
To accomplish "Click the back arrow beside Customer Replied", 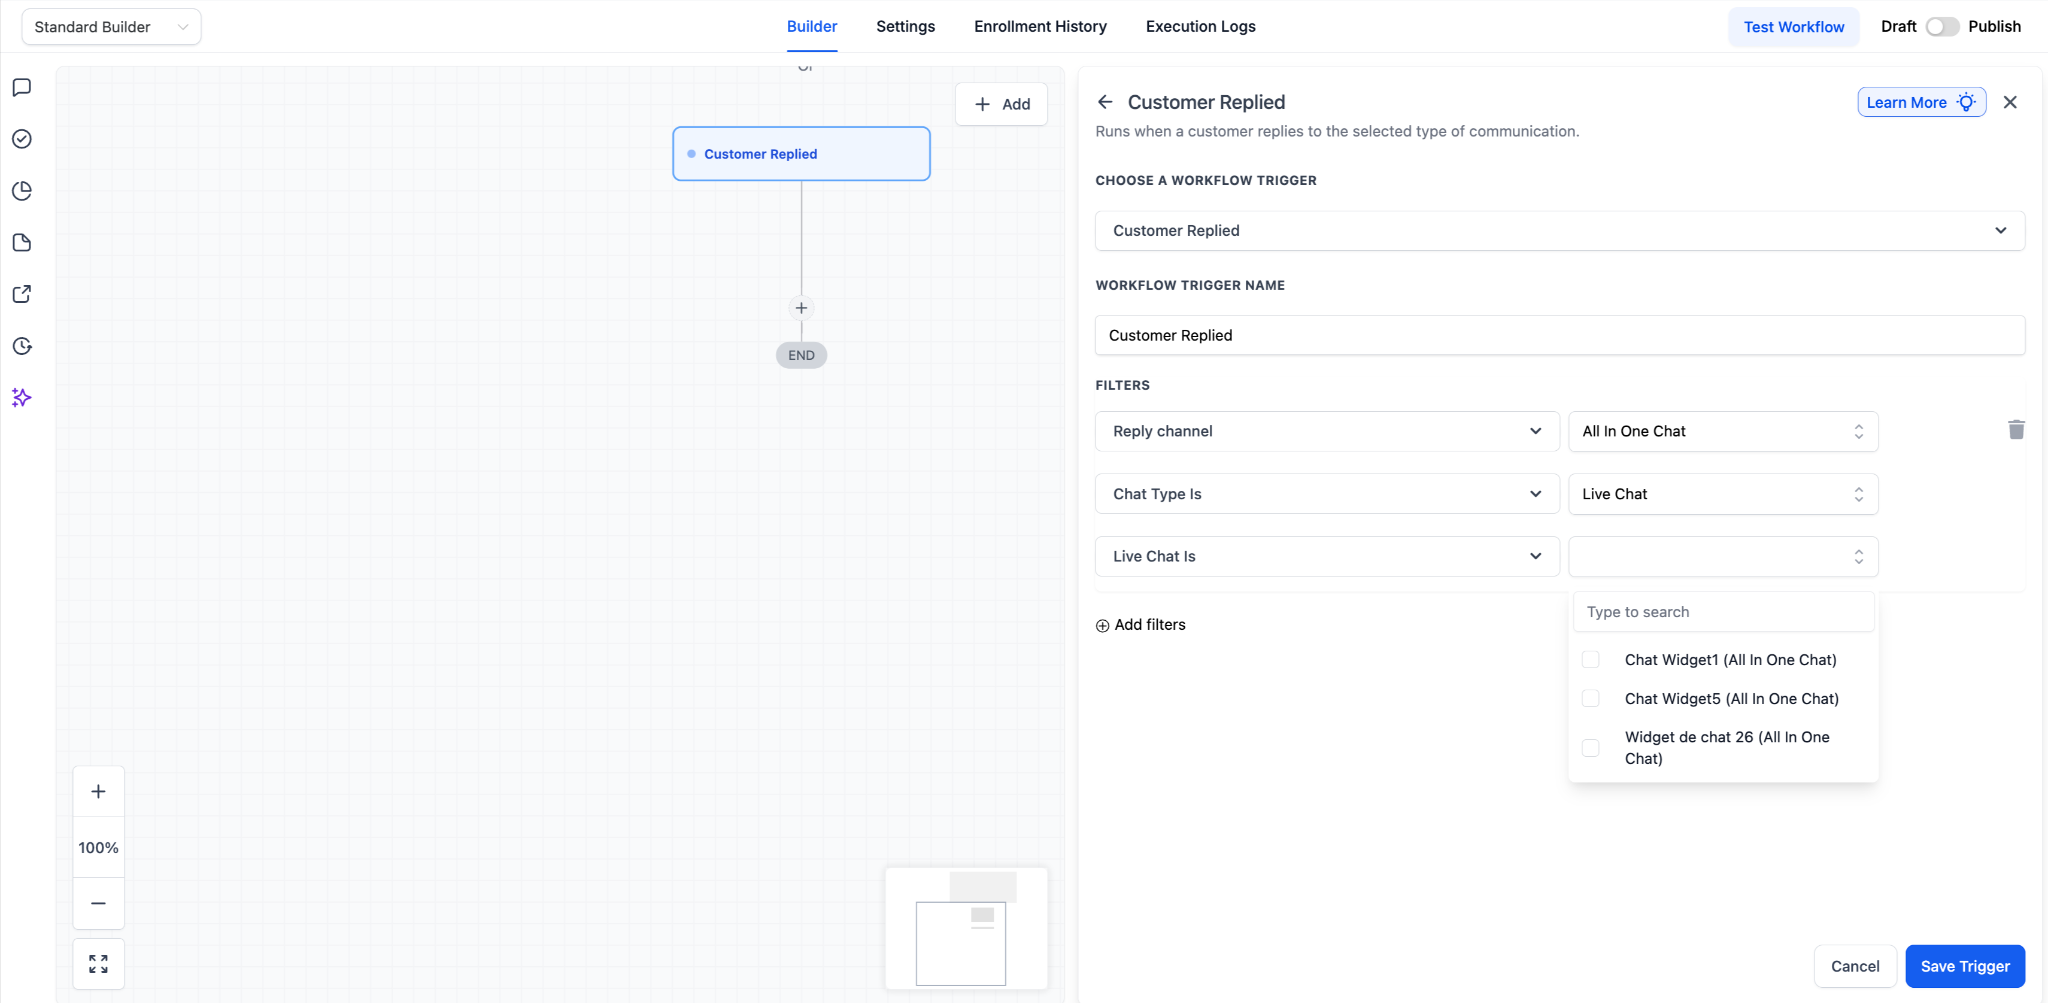I will coord(1105,102).
